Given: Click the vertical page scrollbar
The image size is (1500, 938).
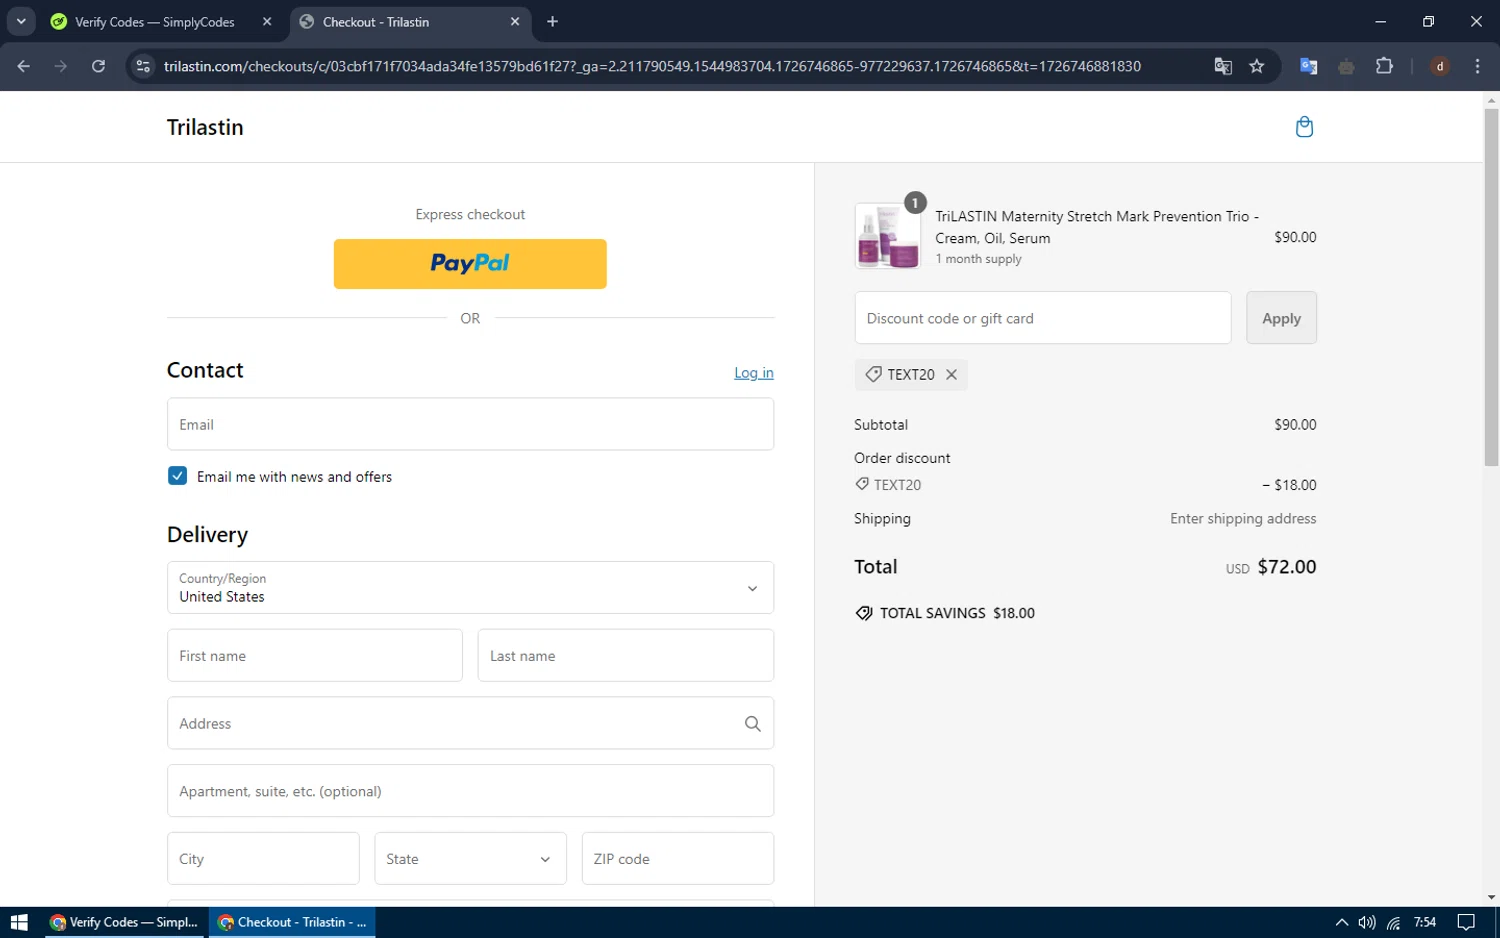Looking at the screenshot, I should [1491, 287].
